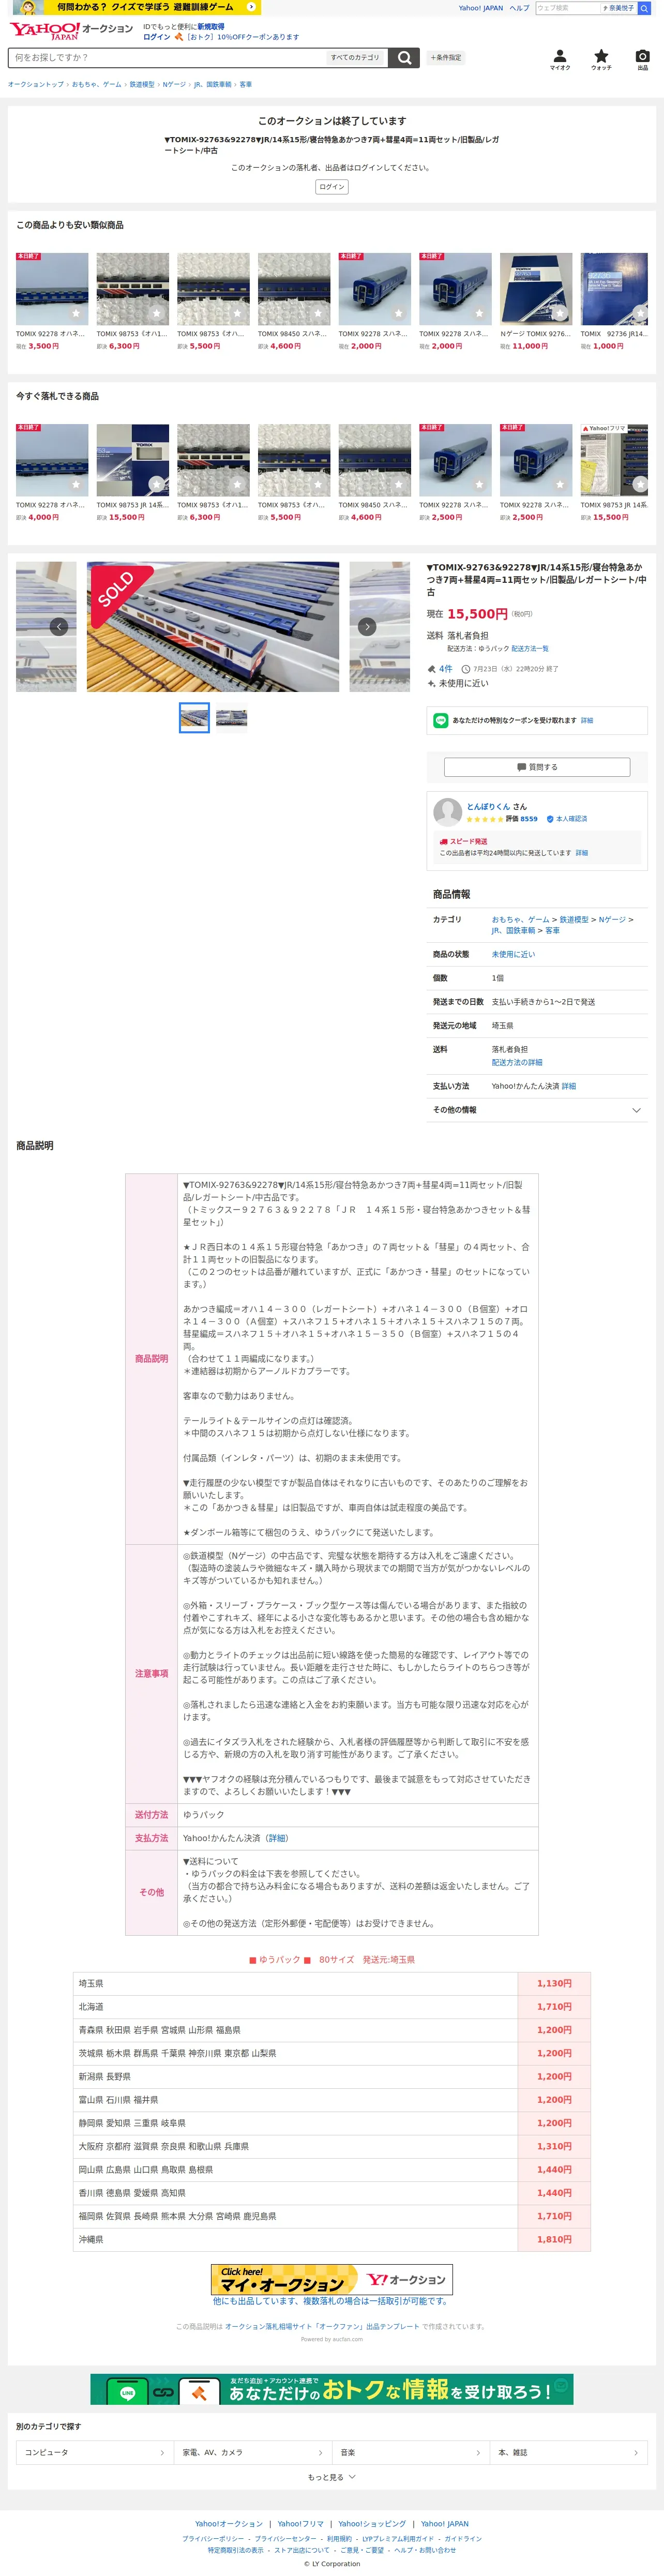Click the camera 出品 sell icon
Screen dimensions: 664x2576
(x=642, y=59)
